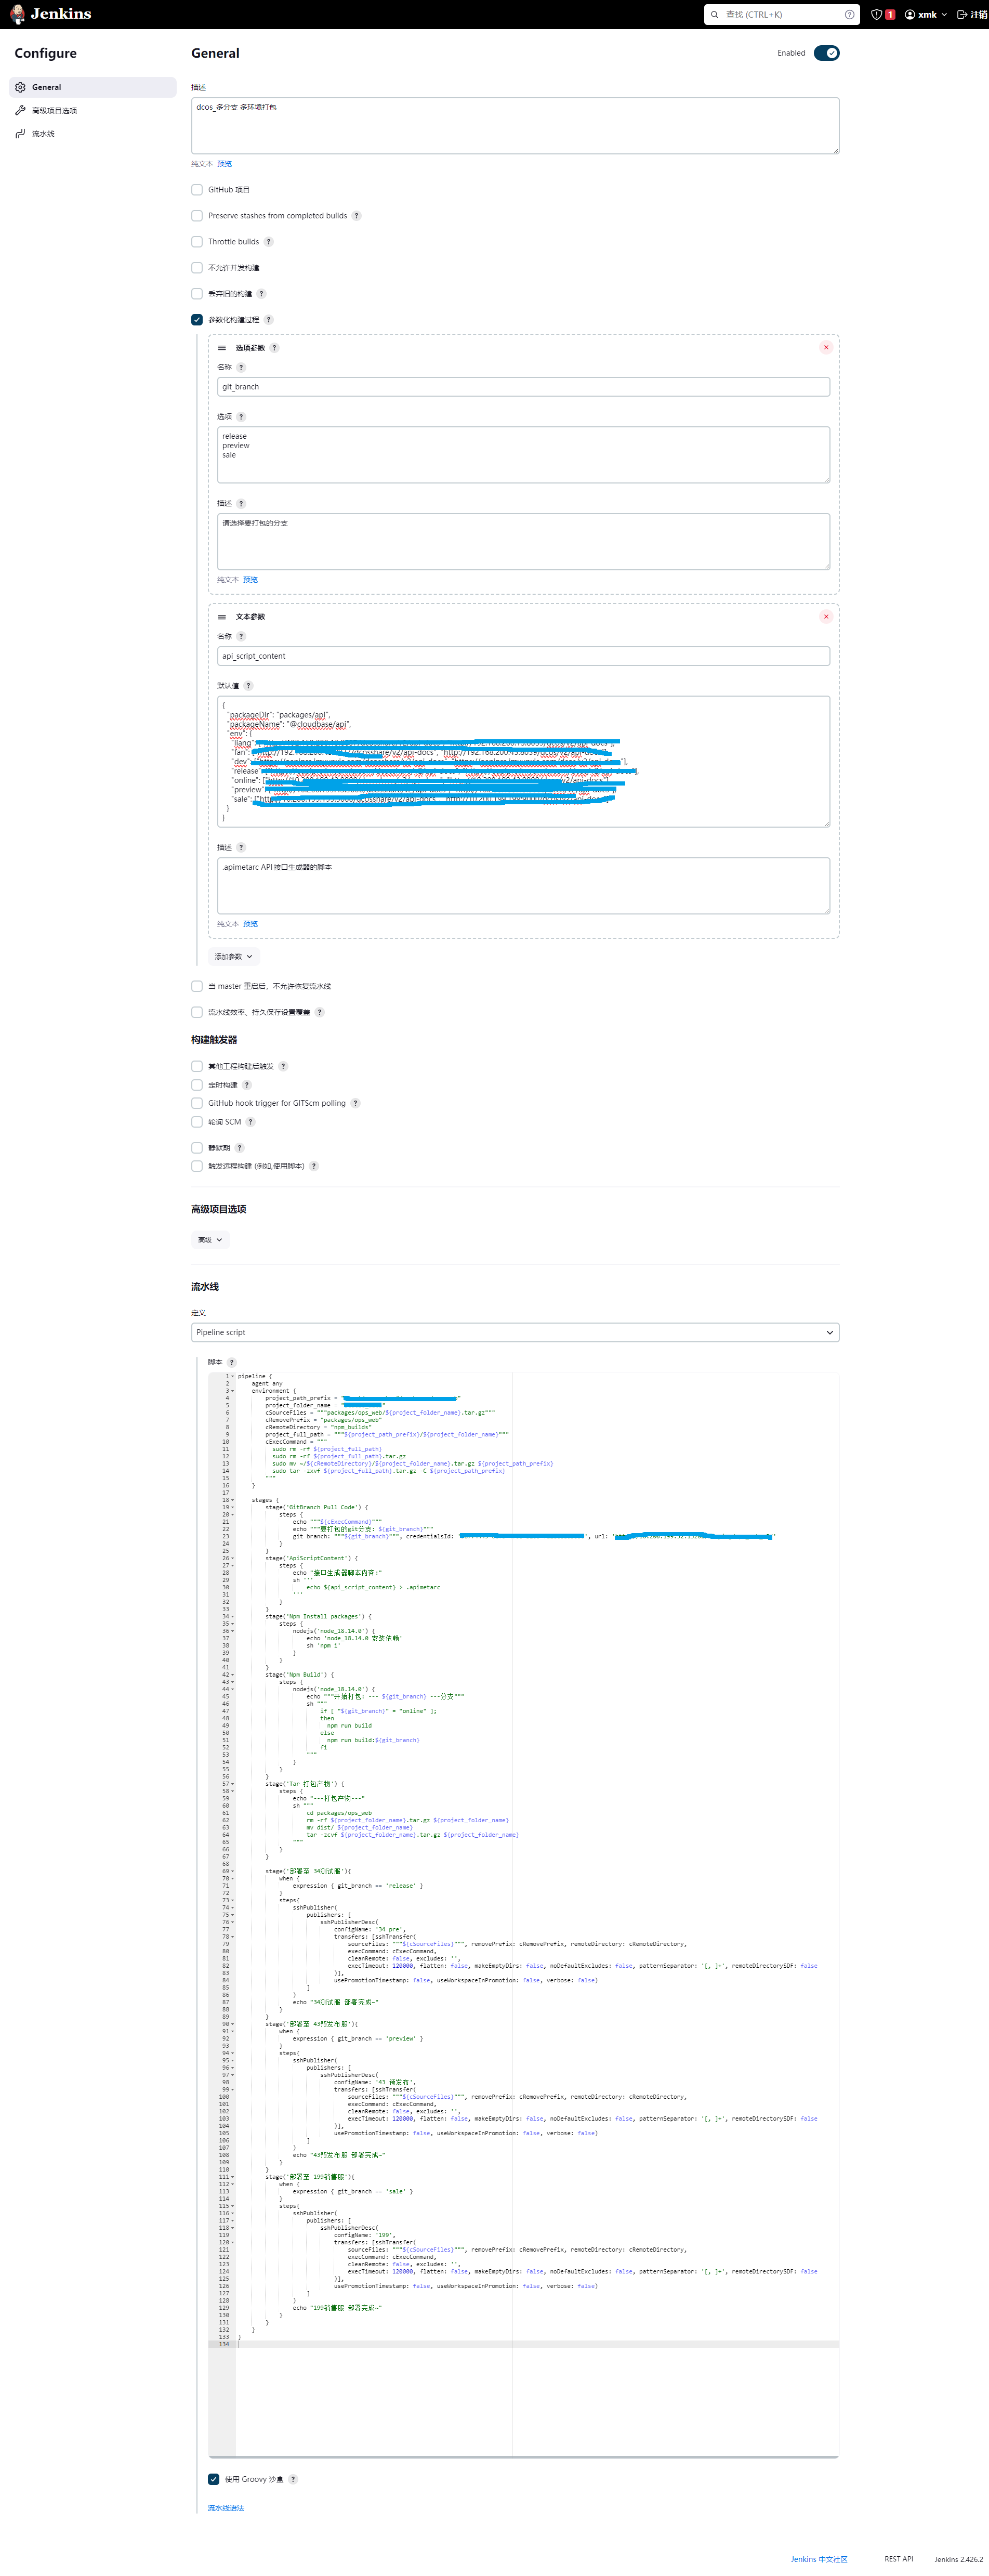The width and height of the screenshot is (989, 2576).
Task: Click the 注销 logout icon
Action: (962, 14)
